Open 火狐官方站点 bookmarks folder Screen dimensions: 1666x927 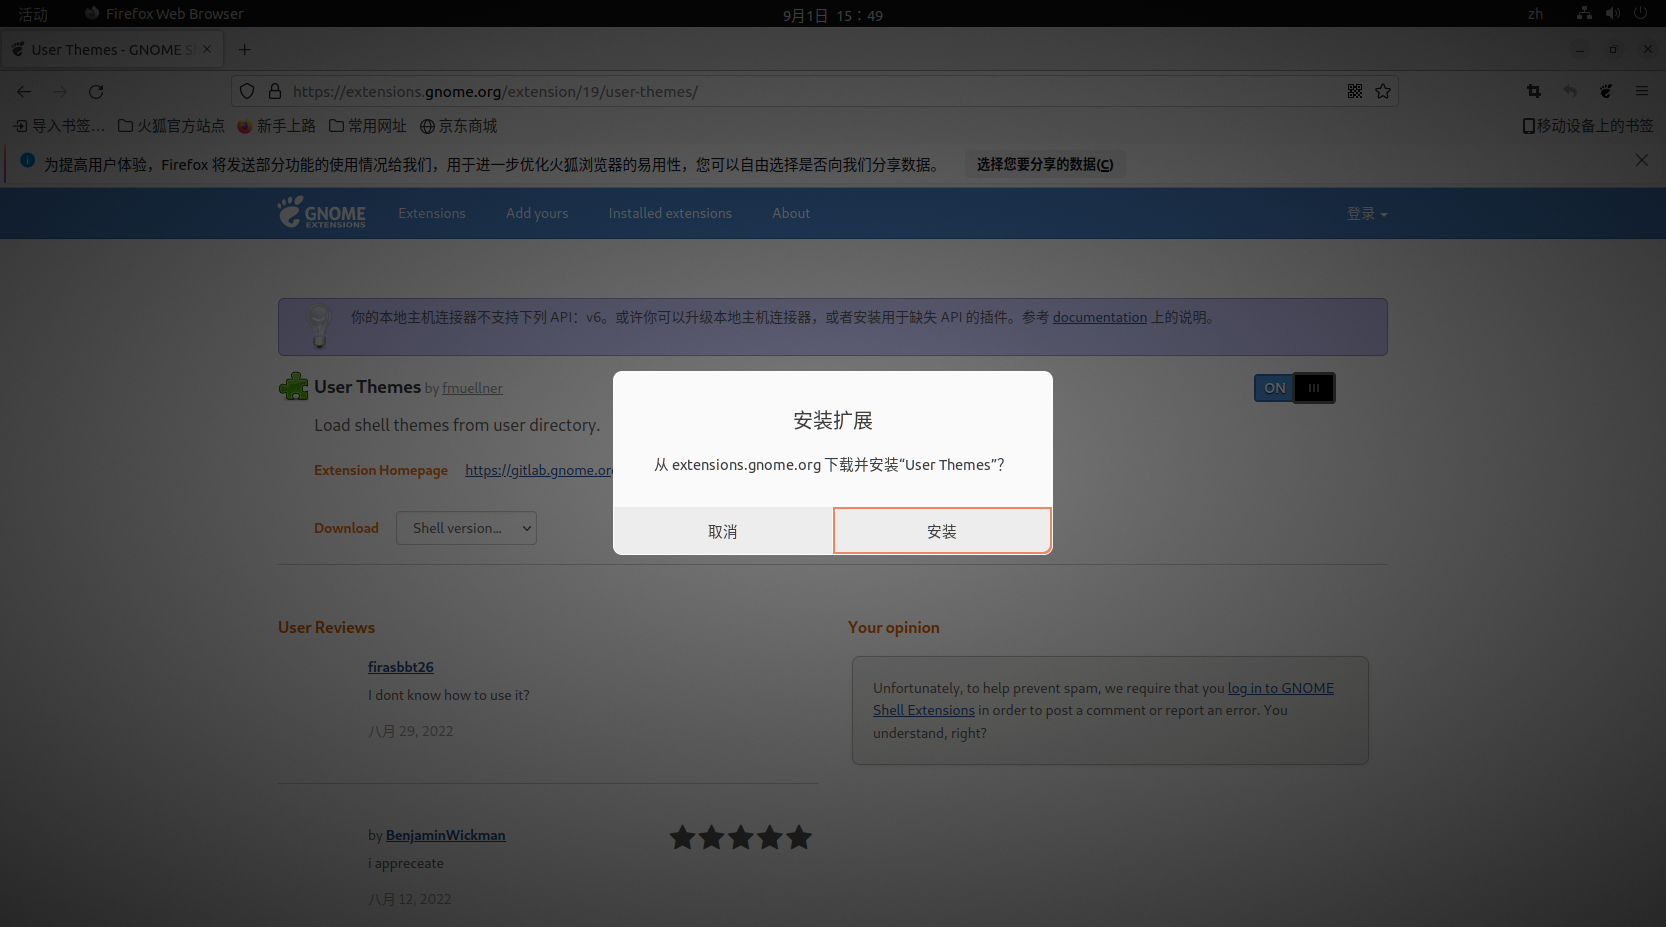pos(171,126)
